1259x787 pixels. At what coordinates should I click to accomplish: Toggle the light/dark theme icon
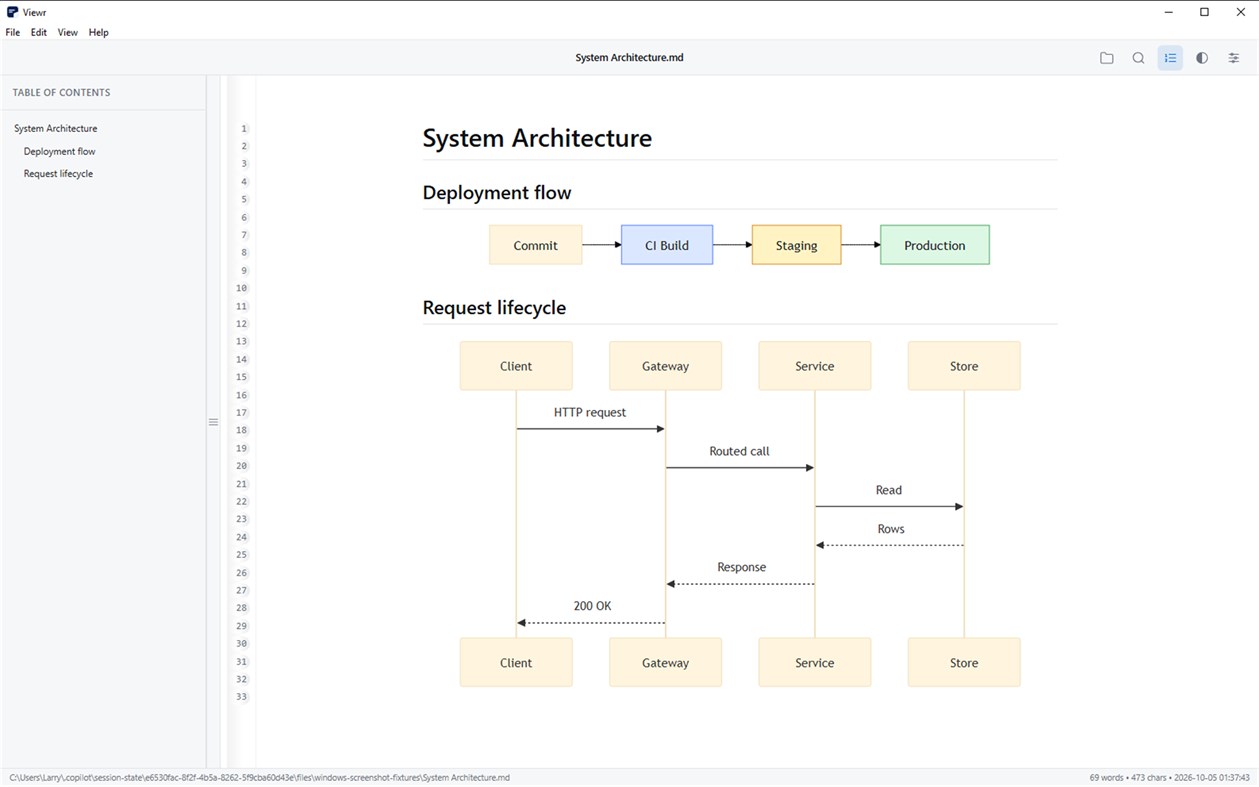coord(1202,58)
